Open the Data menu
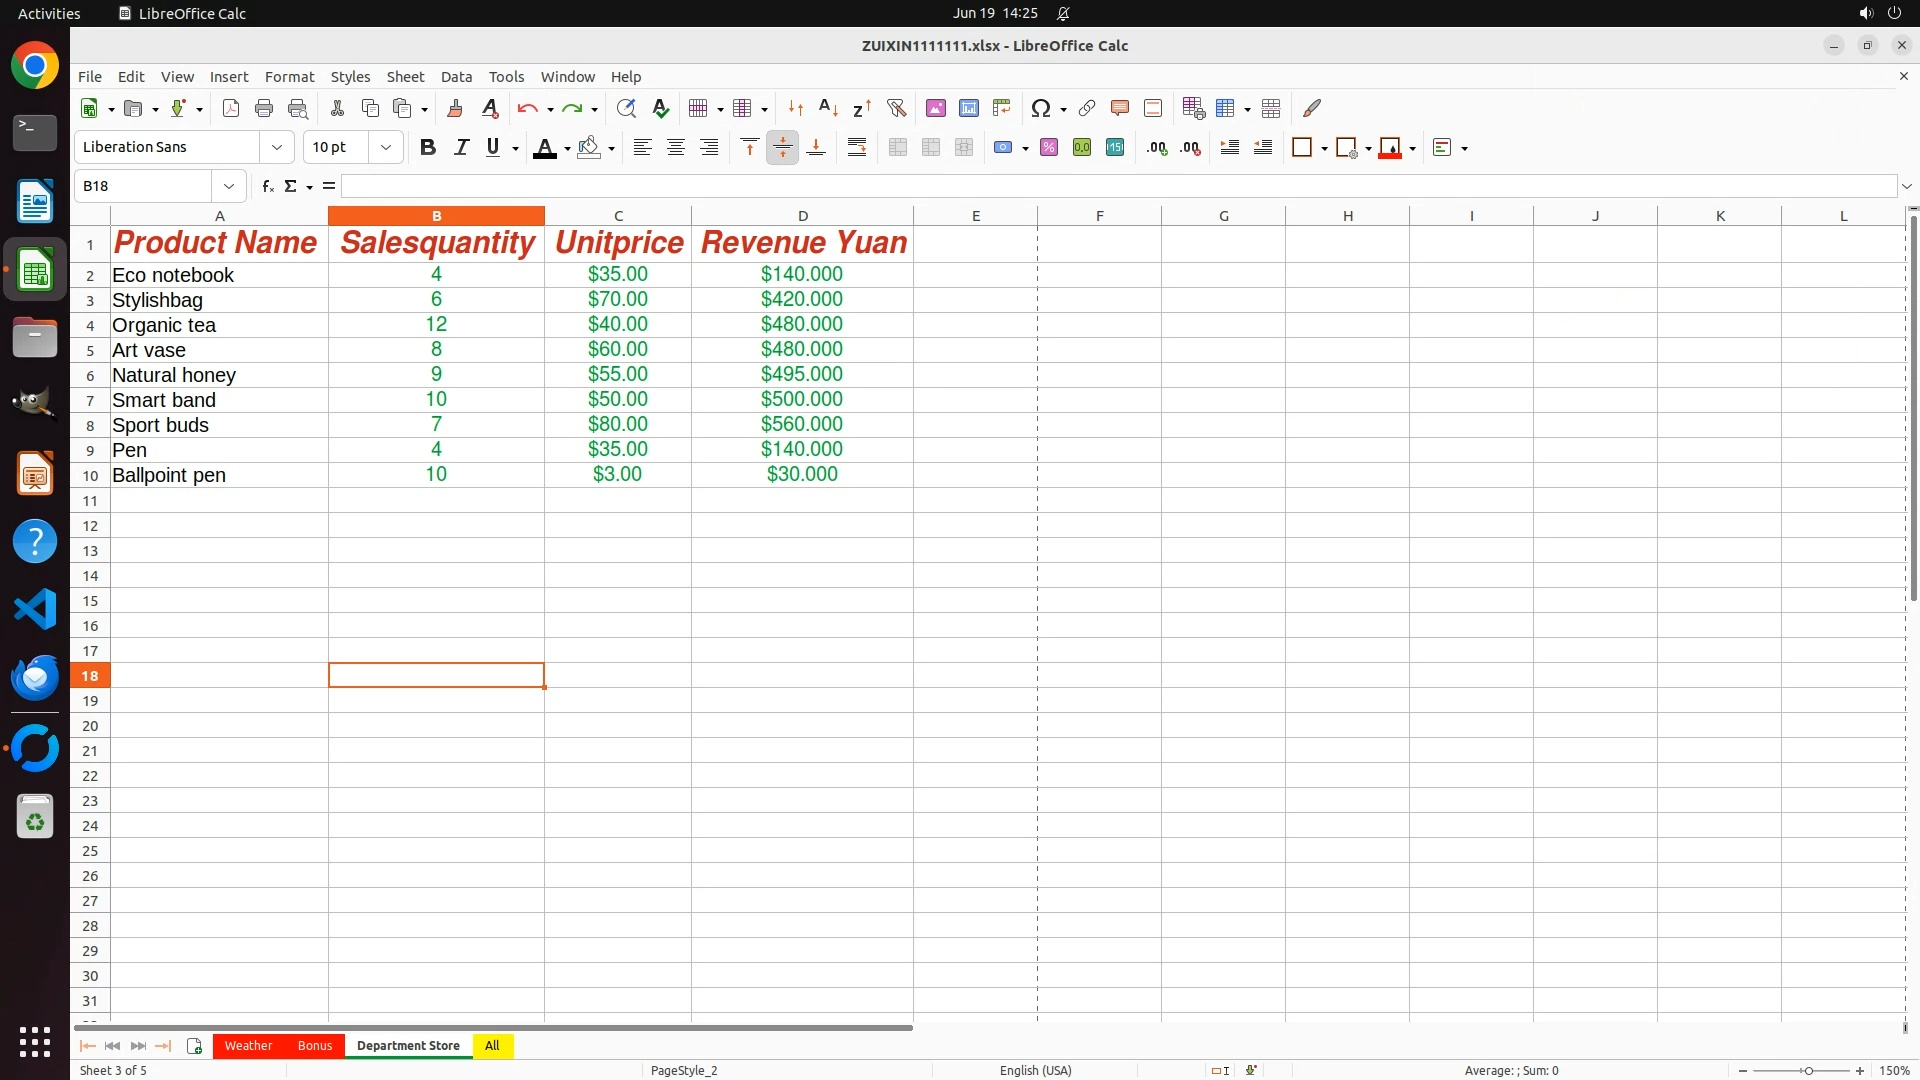 456,77
